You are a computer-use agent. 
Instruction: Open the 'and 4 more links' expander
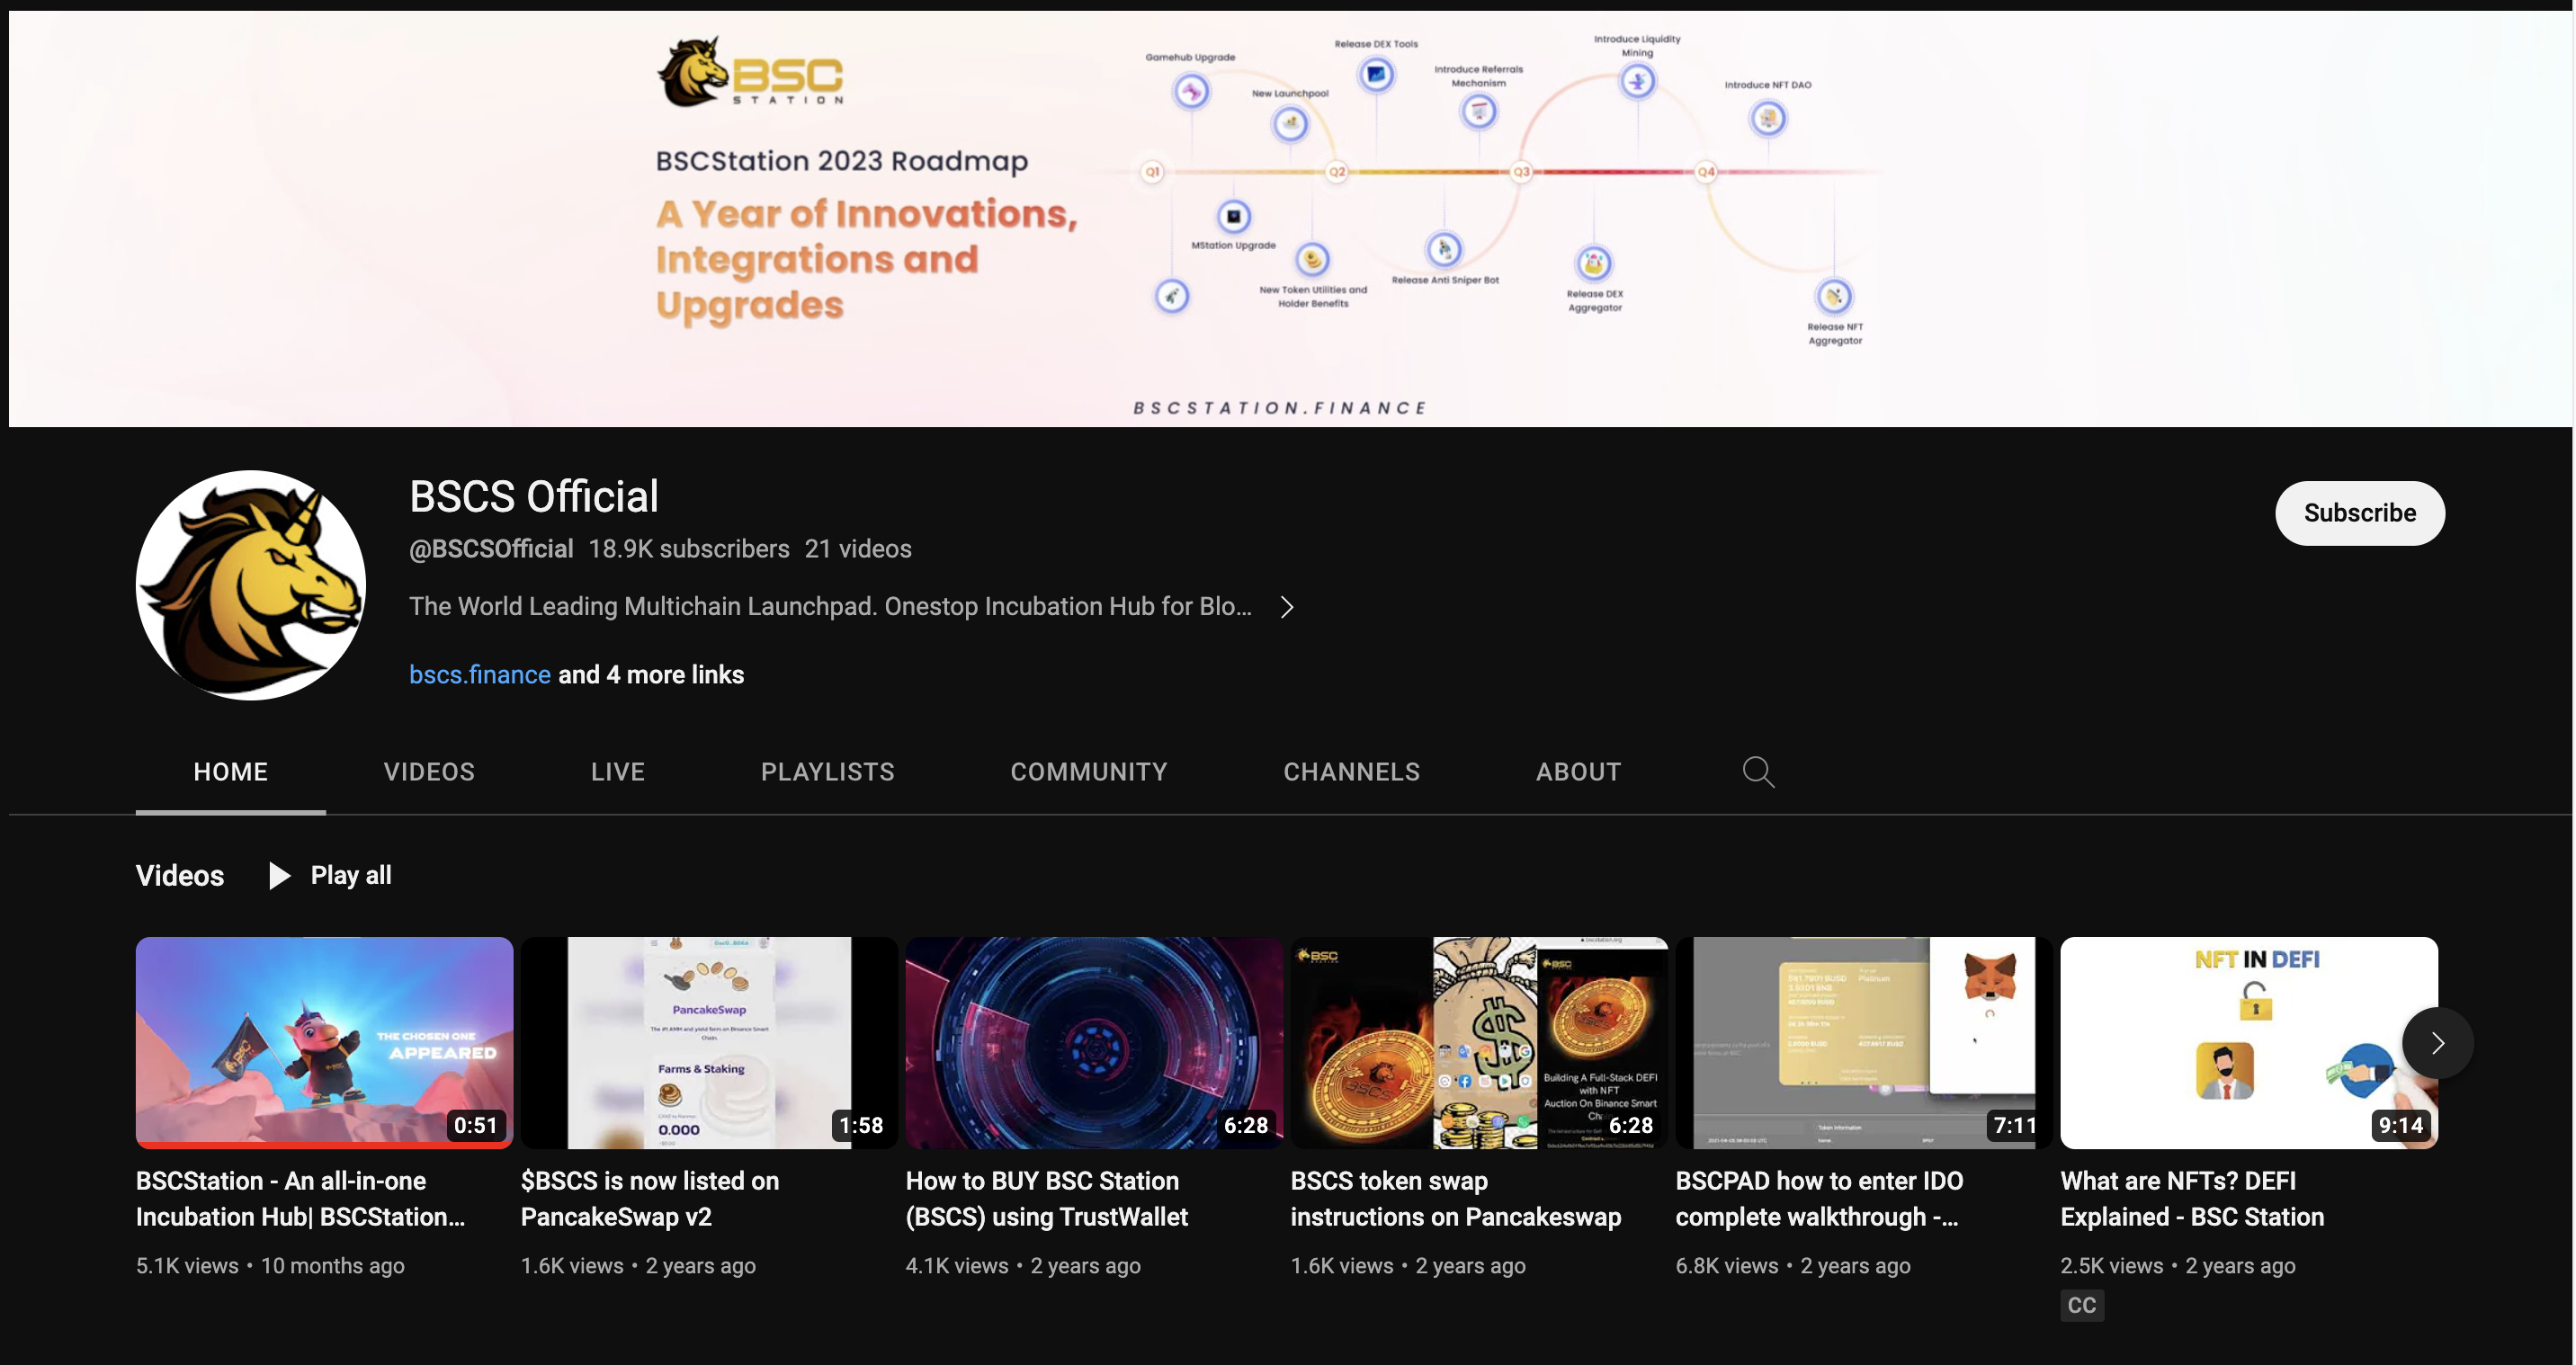point(651,675)
